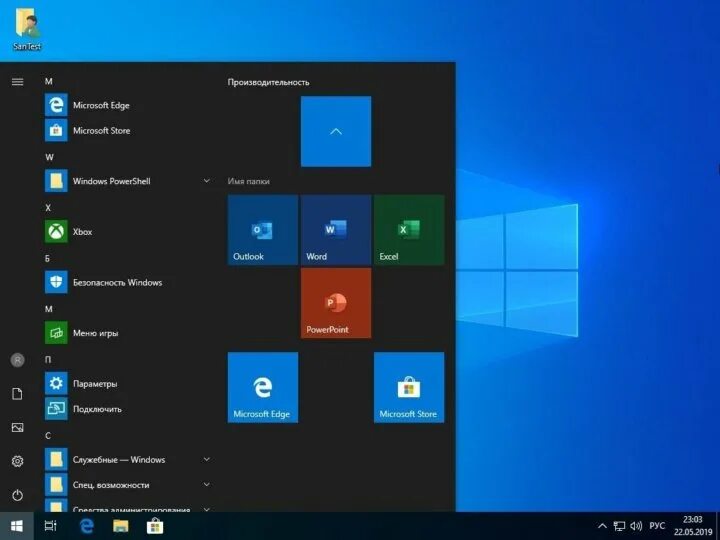Switch input language via РУС indicator
Viewport: 720px width, 540px height.
(x=657, y=526)
